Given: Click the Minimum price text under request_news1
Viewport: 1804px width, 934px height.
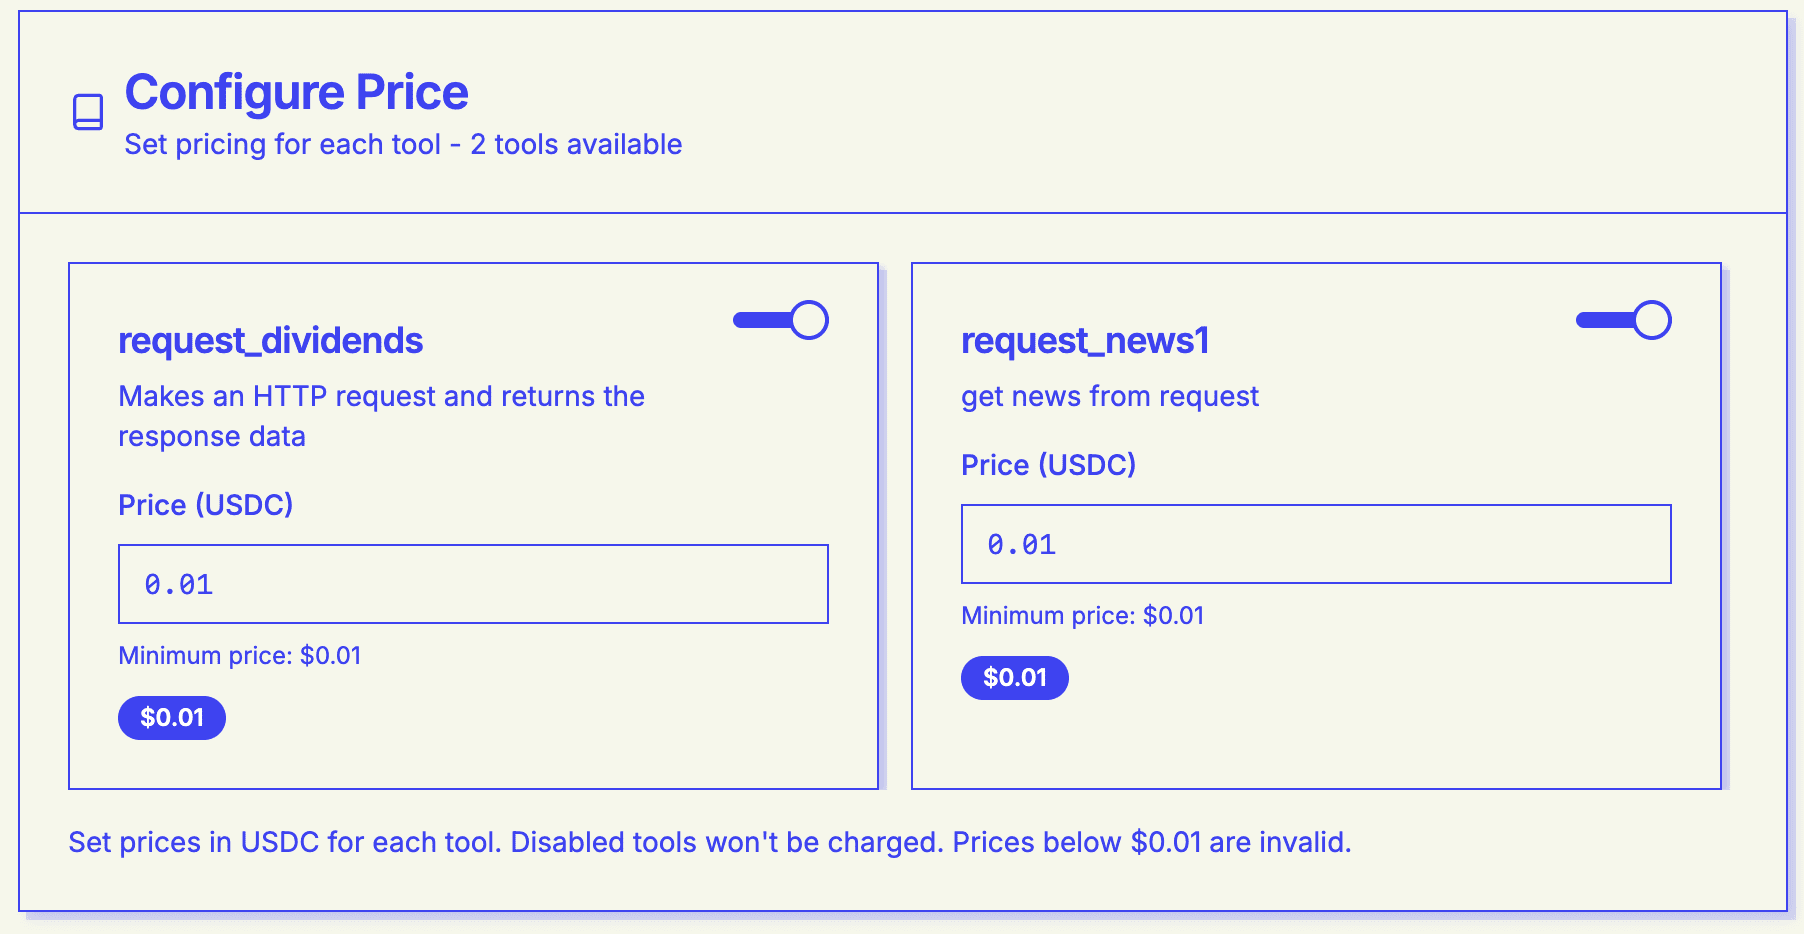Looking at the screenshot, I should click(1083, 616).
